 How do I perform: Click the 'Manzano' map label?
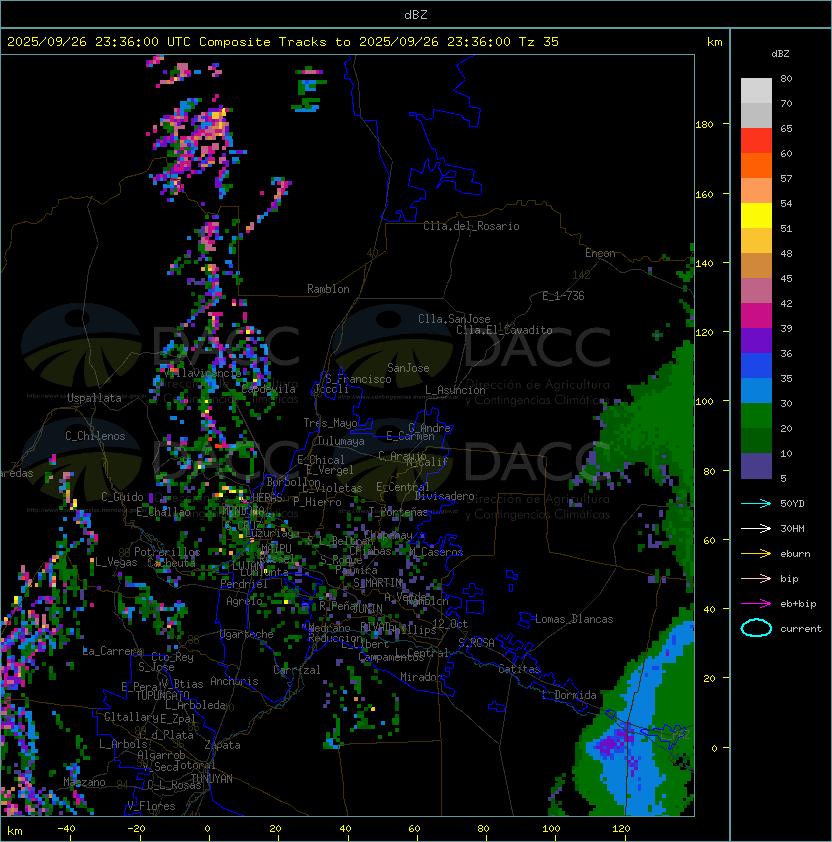pos(84,782)
